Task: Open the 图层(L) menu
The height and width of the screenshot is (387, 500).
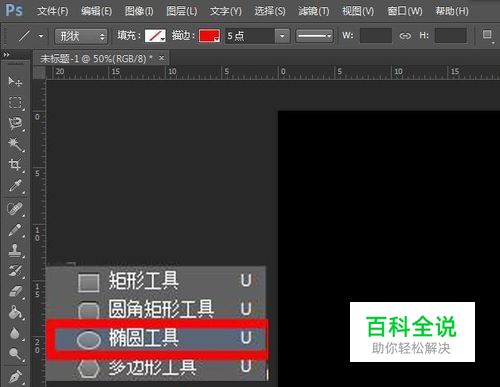Action: click(x=182, y=12)
